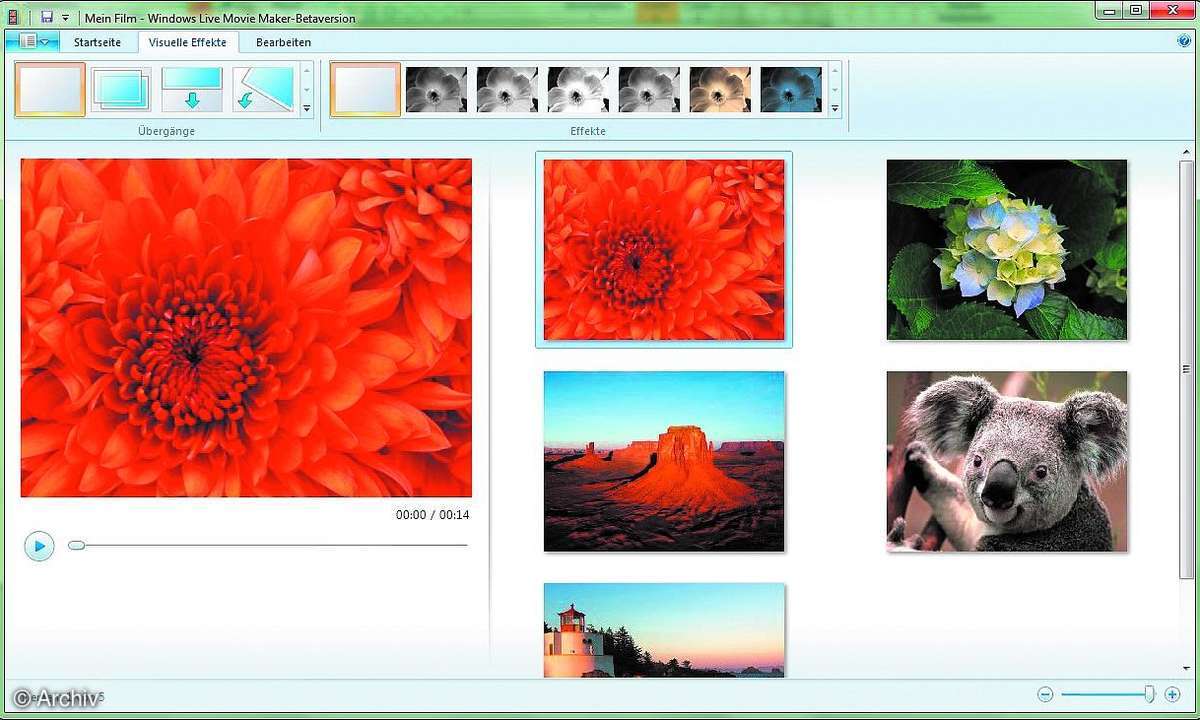
Task: Open the quick access toolbar customize arrow
Action: [x=65, y=17]
